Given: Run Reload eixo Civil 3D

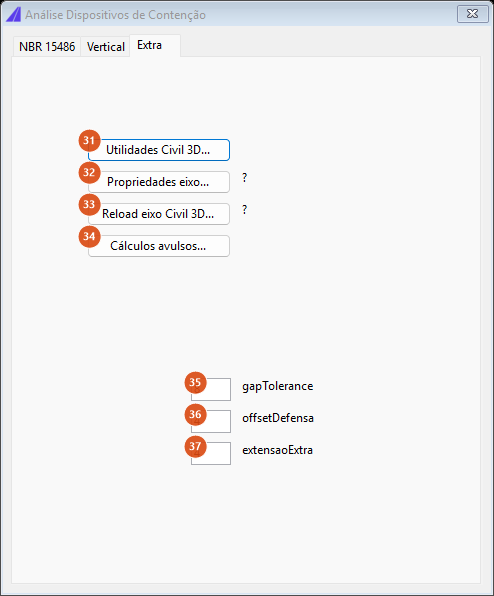Looking at the screenshot, I should pos(159,214).
